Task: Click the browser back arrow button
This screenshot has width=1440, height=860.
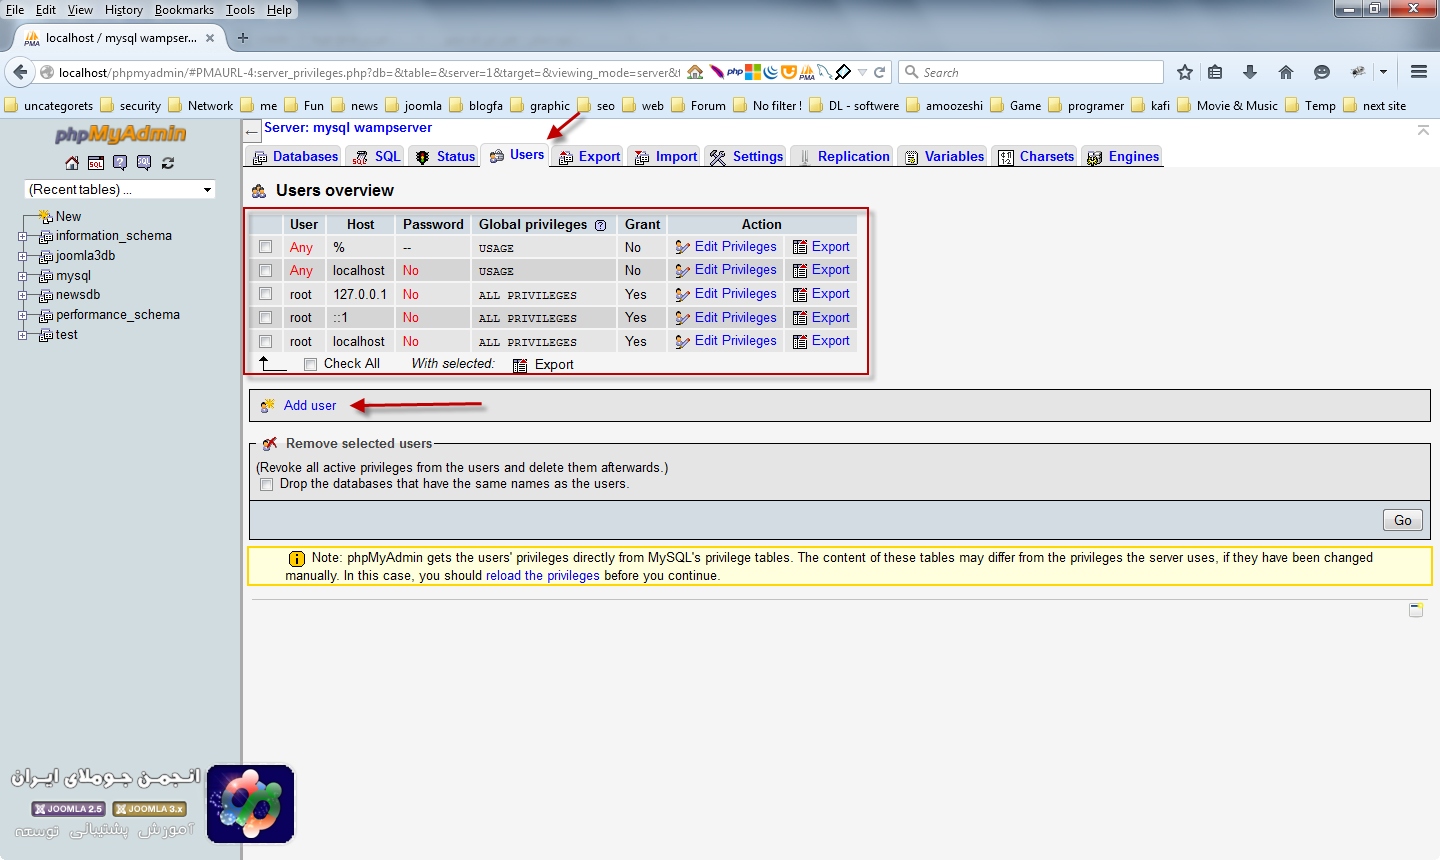Action: tap(20, 72)
